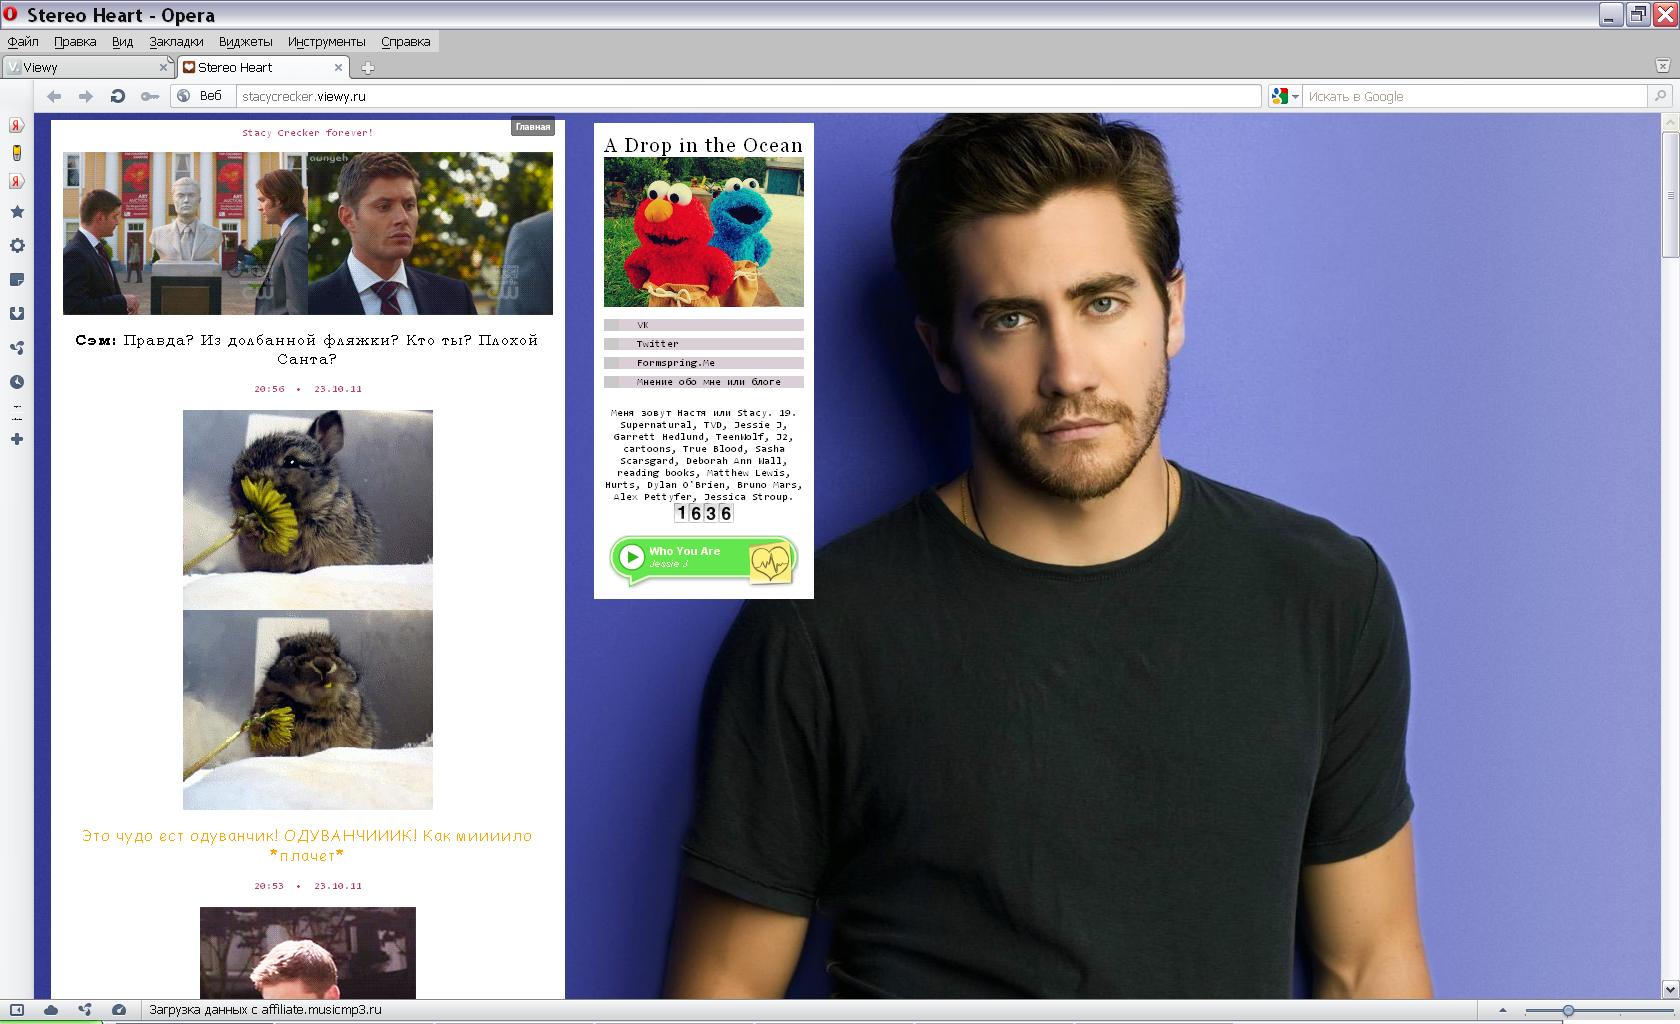This screenshot has width=1680, height=1024.
Task: Open the Notes panel in sidebar
Action: [17, 280]
